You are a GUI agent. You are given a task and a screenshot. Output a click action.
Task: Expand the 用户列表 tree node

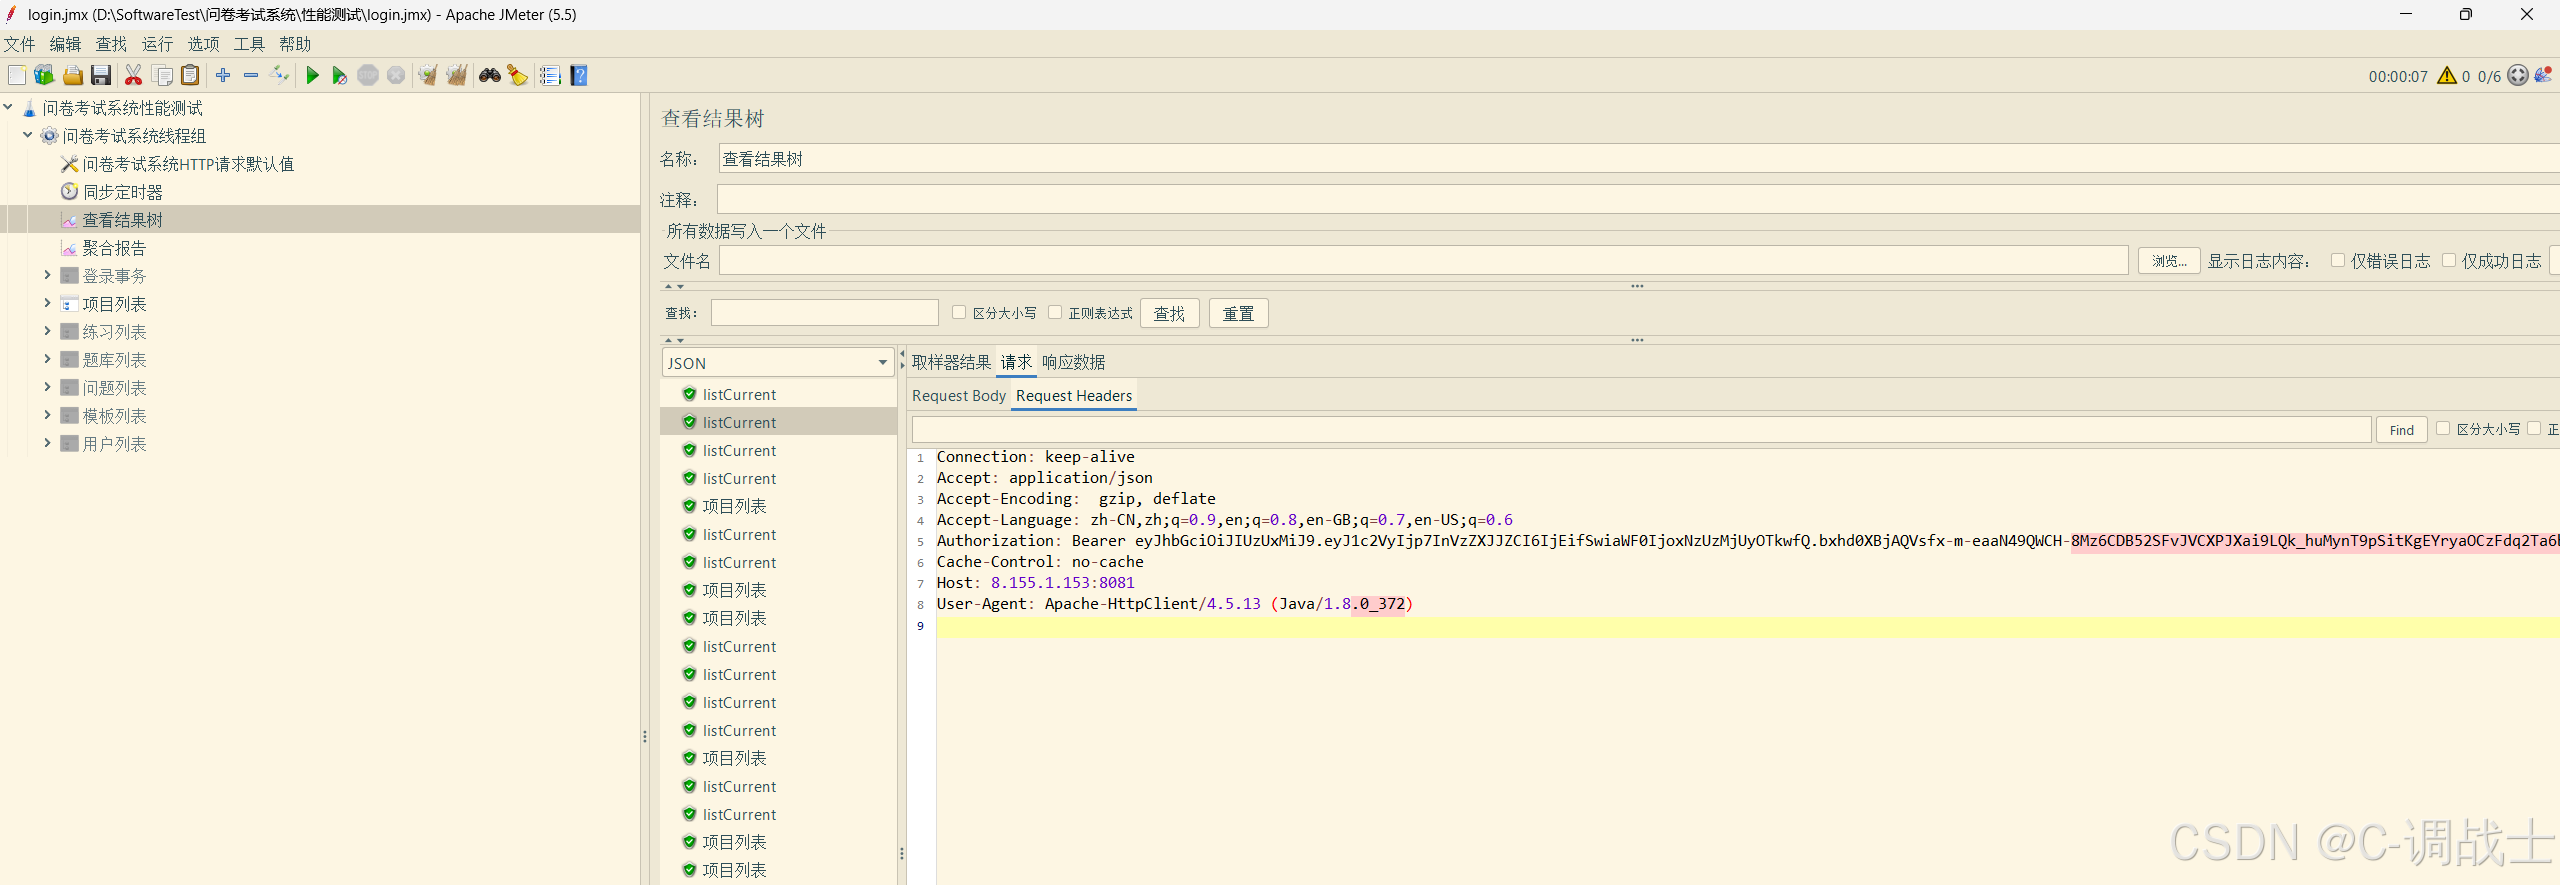(47, 443)
